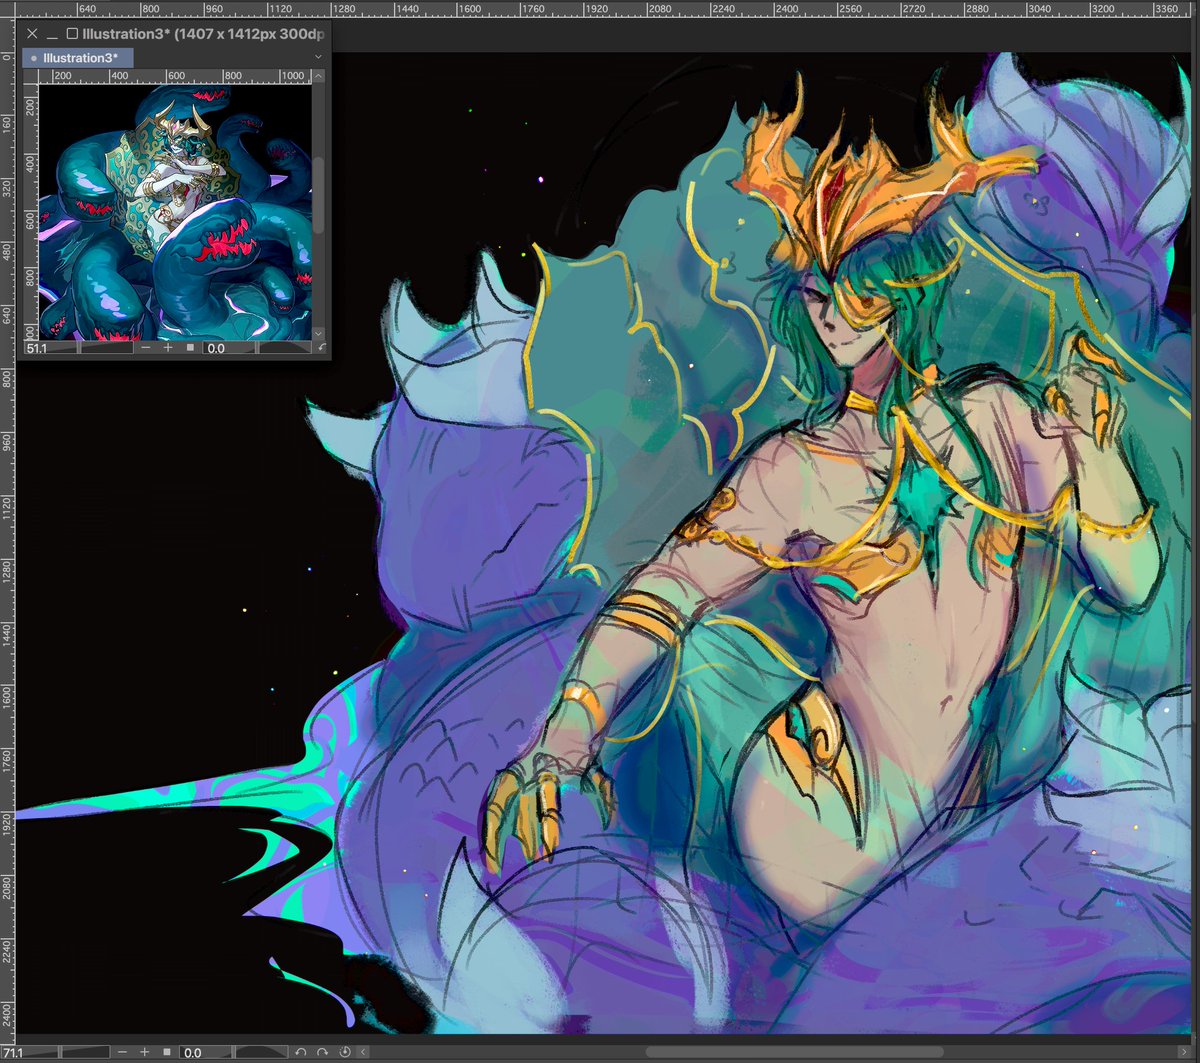Toggle fit-to-window with the square icon in floating window
Image resolution: width=1200 pixels, height=1063 pixels.
point(190,348)
